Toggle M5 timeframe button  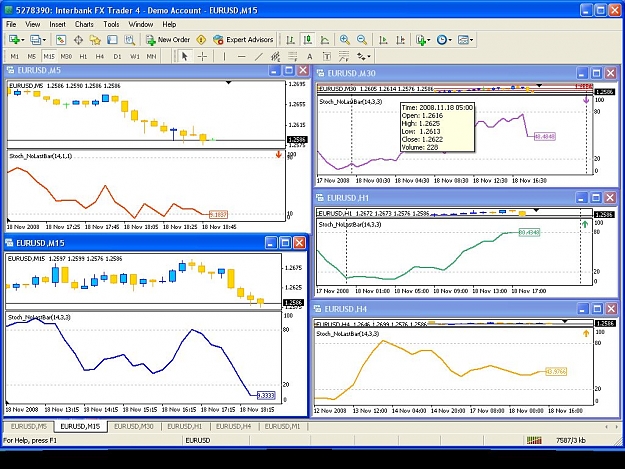click(x=31, y=57)
